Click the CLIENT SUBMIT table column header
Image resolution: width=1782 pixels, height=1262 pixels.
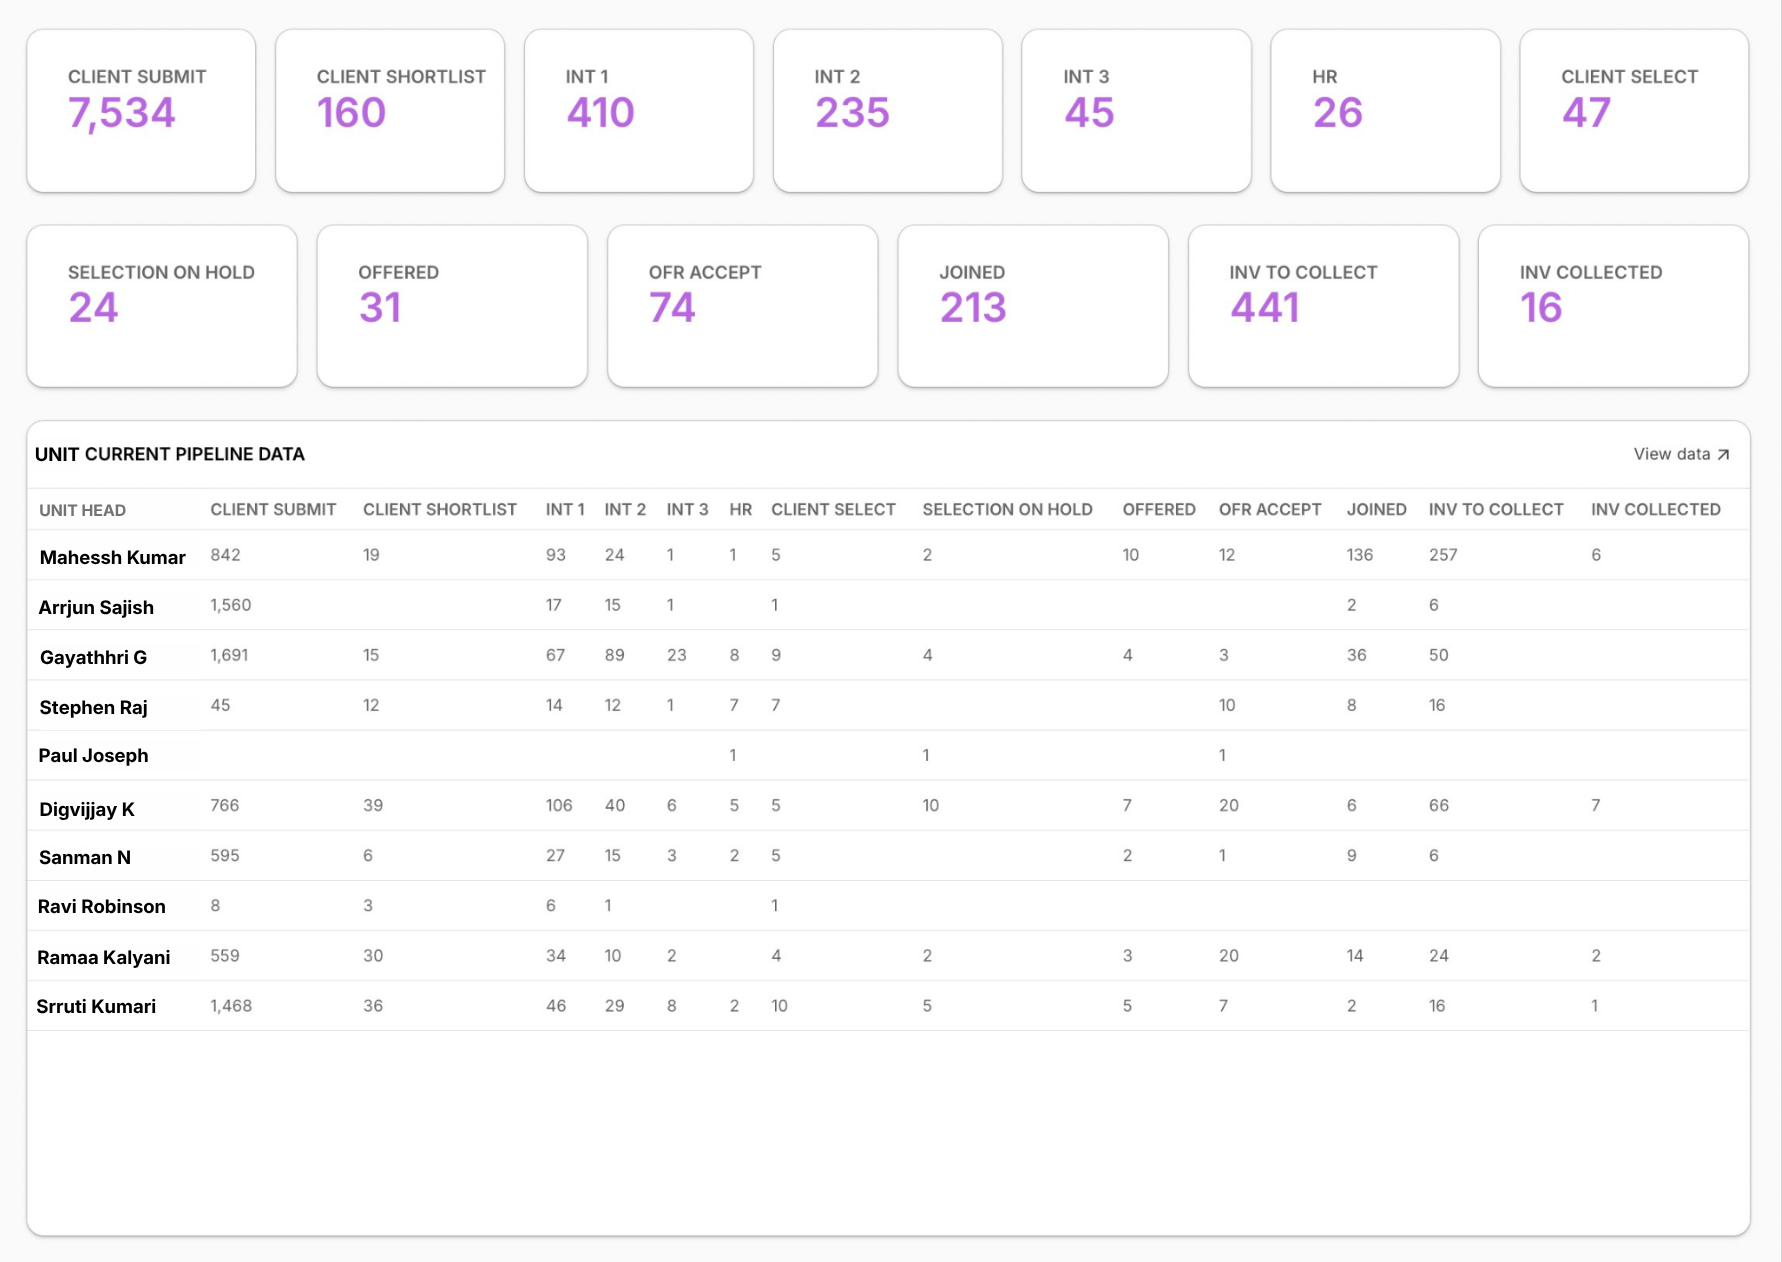pos(273,510)
